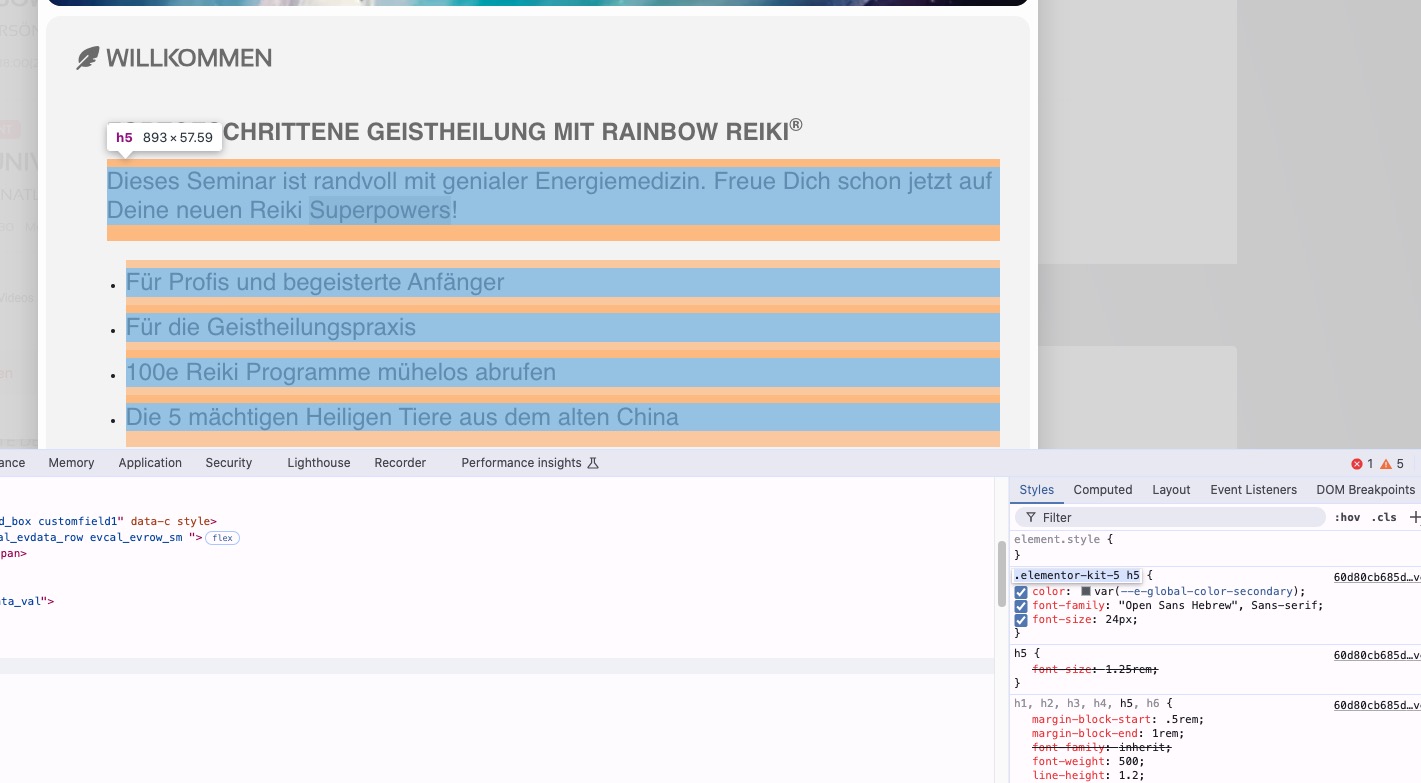Open the h5 rule's source stylesheet link

1377,655
